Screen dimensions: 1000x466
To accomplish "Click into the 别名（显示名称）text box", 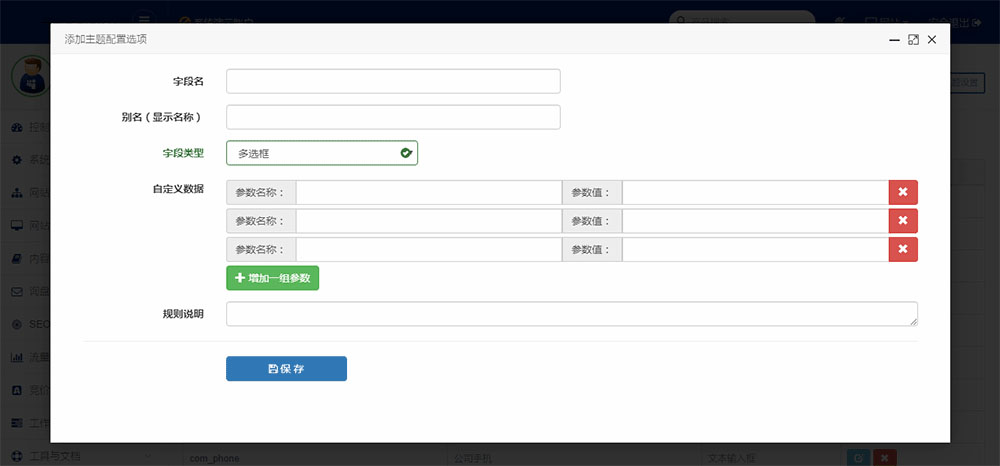I will click(393, 117).
